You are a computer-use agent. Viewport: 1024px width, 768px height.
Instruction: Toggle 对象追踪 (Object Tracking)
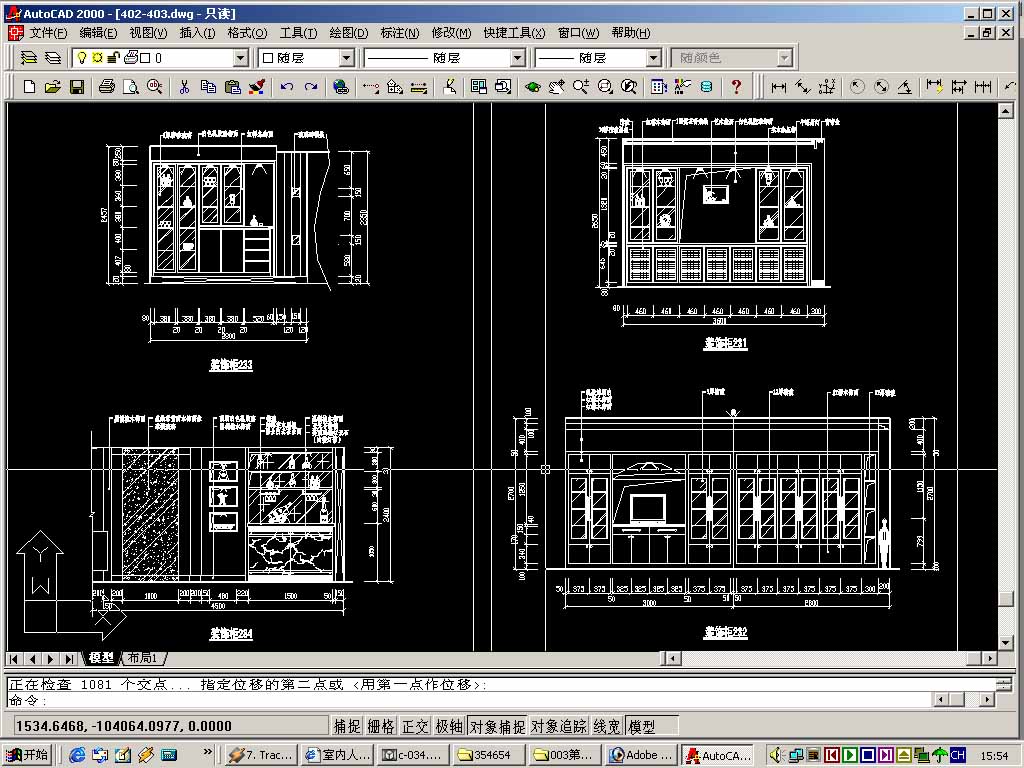558,726
